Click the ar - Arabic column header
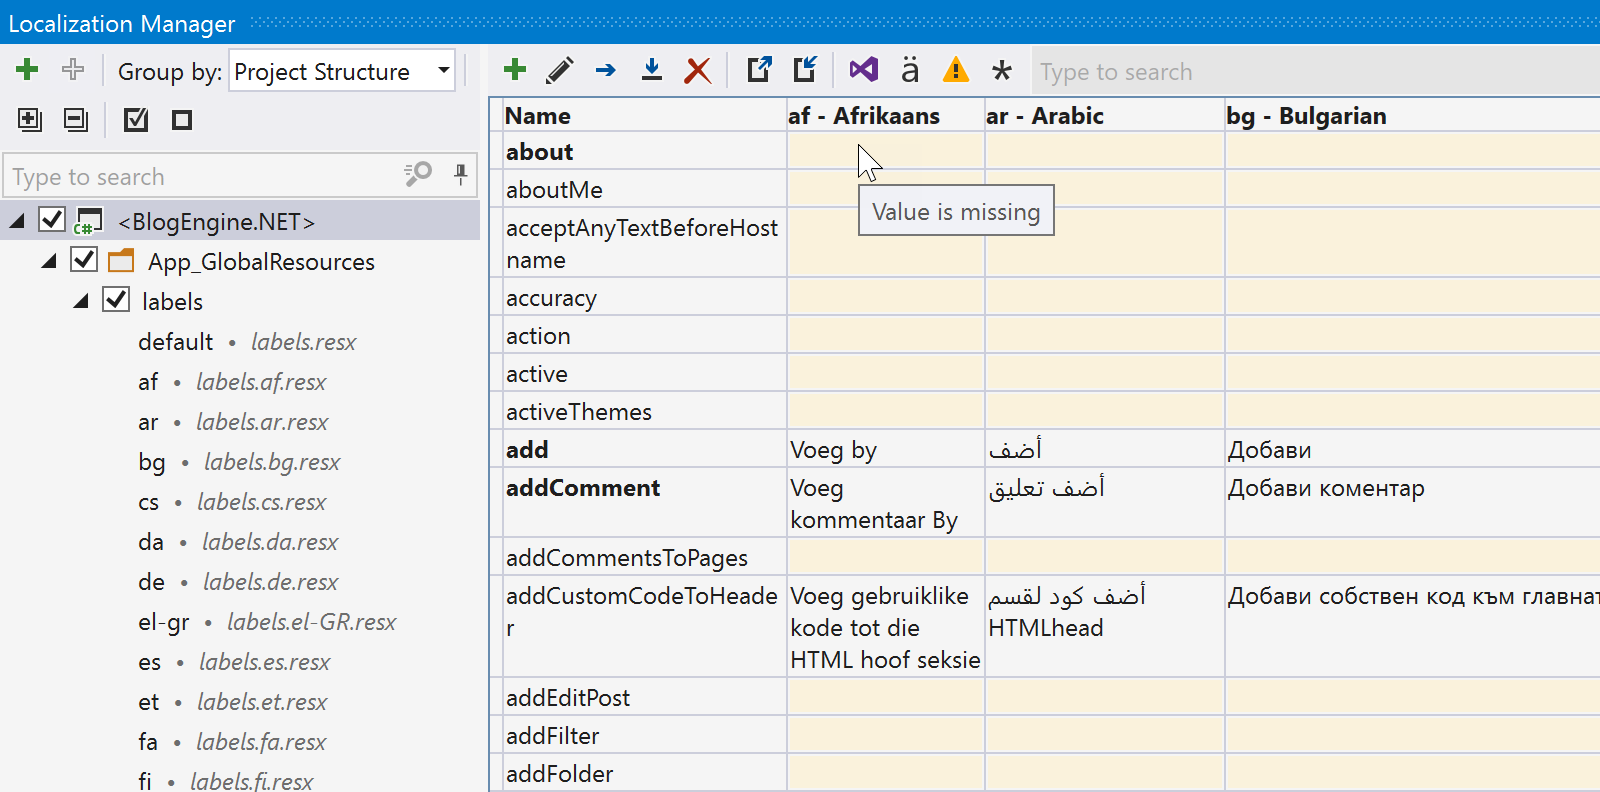Screen dimensions: 1600x792 tap(1104, 116)
